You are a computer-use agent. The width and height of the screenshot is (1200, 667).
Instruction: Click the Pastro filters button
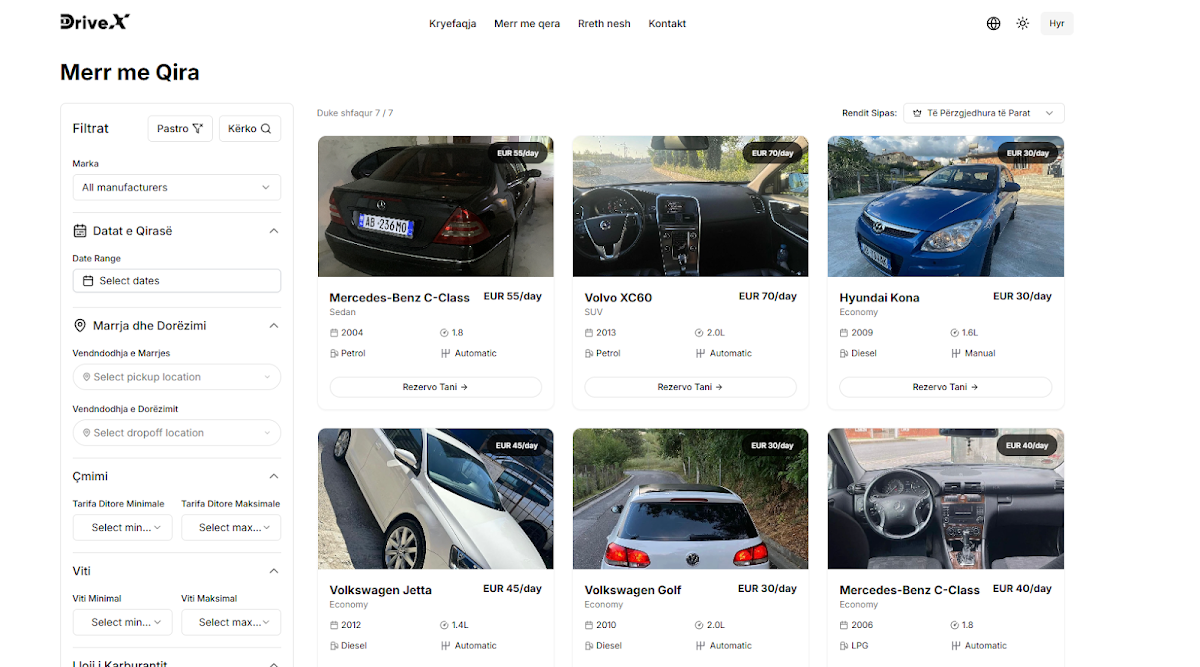pos(180,128)
